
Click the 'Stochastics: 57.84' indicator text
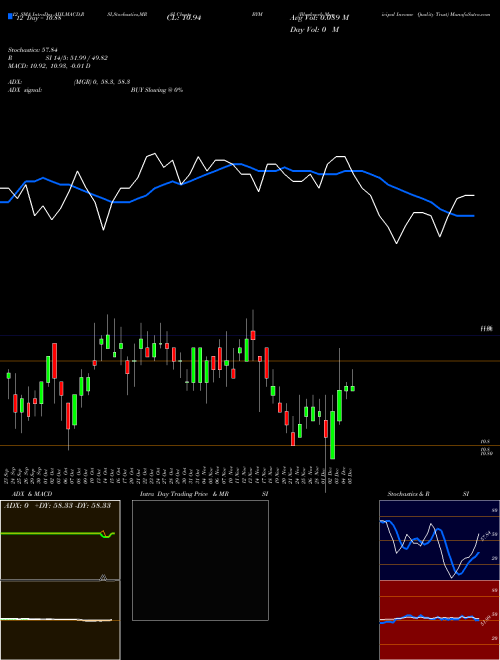(x=33, y=50)
